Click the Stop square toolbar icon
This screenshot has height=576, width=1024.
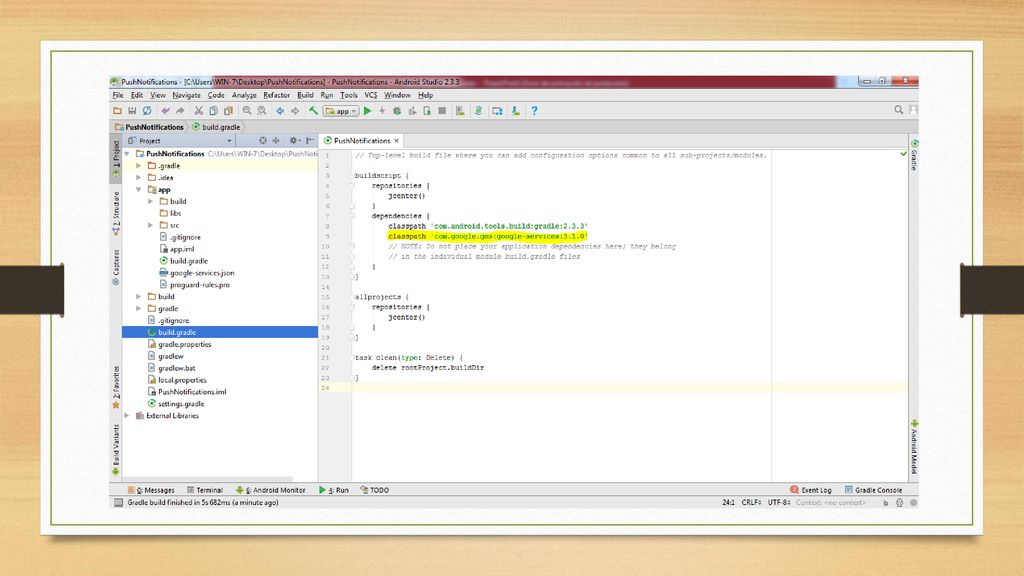coord(442,111)
